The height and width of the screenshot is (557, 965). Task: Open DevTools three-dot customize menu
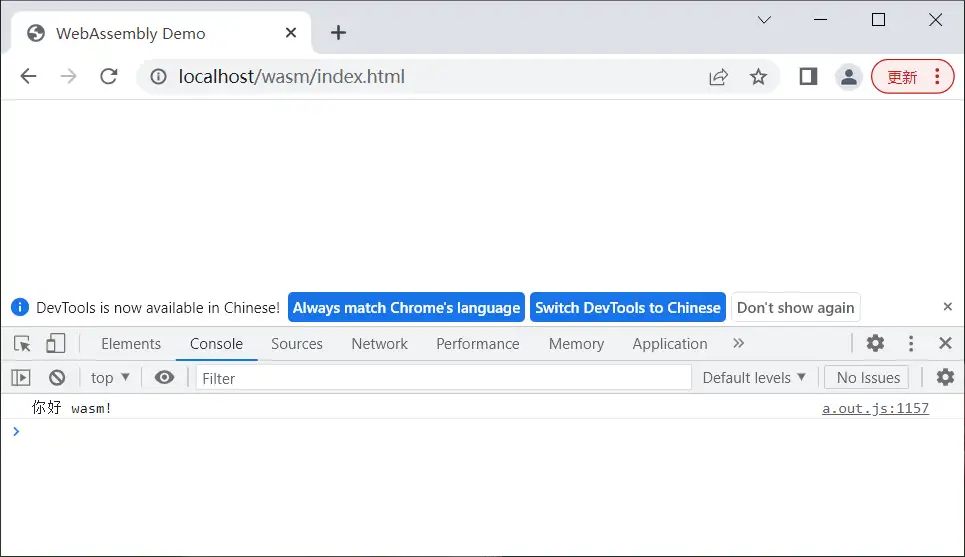coord(910,344)
